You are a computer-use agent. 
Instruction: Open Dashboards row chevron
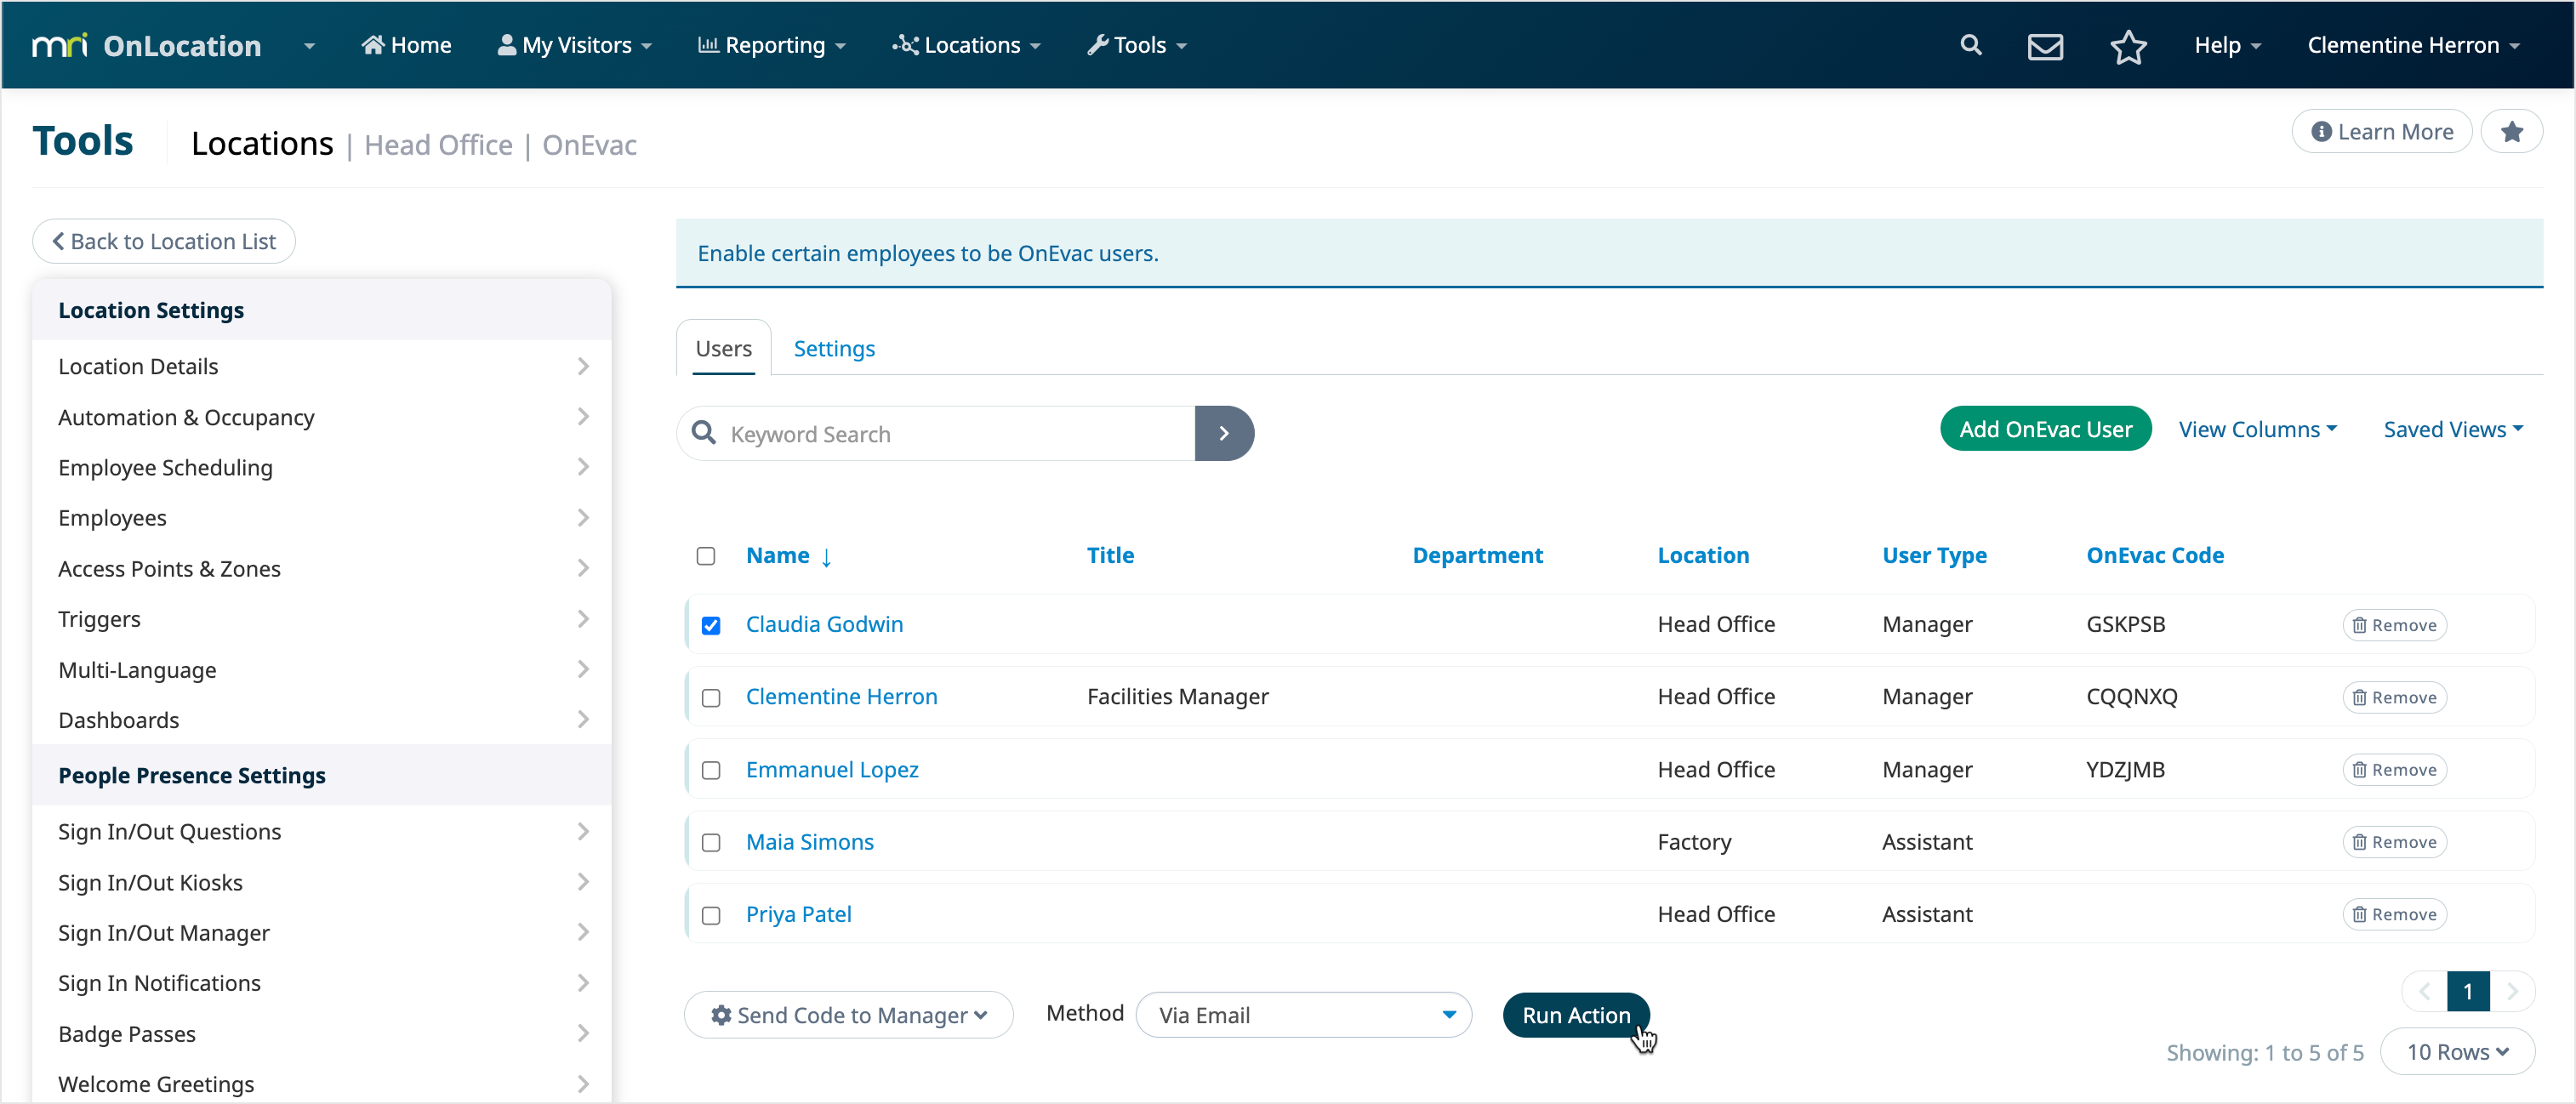[x=583, y=719]
